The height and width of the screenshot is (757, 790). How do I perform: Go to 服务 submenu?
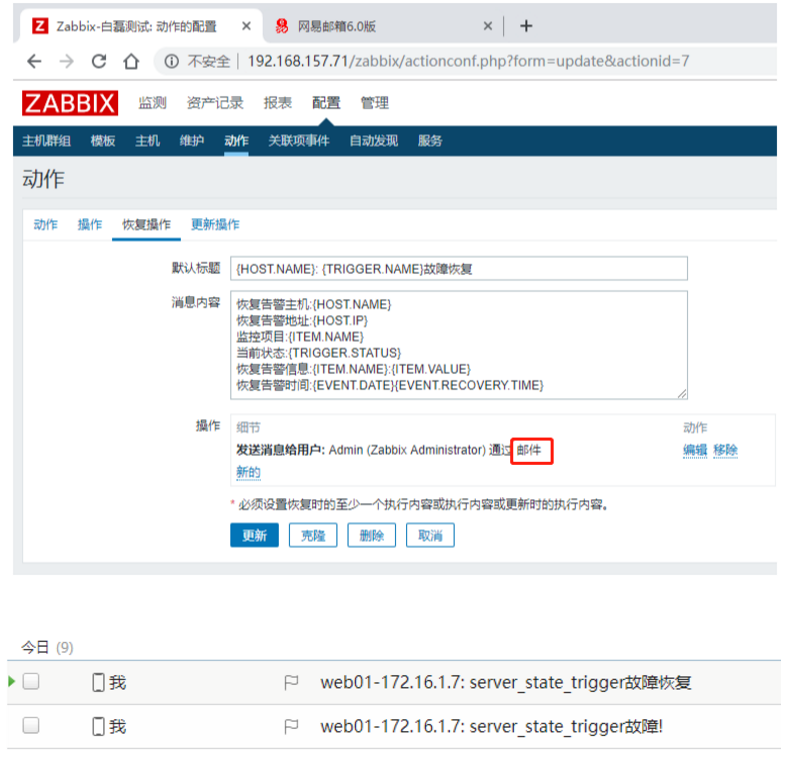430,141
